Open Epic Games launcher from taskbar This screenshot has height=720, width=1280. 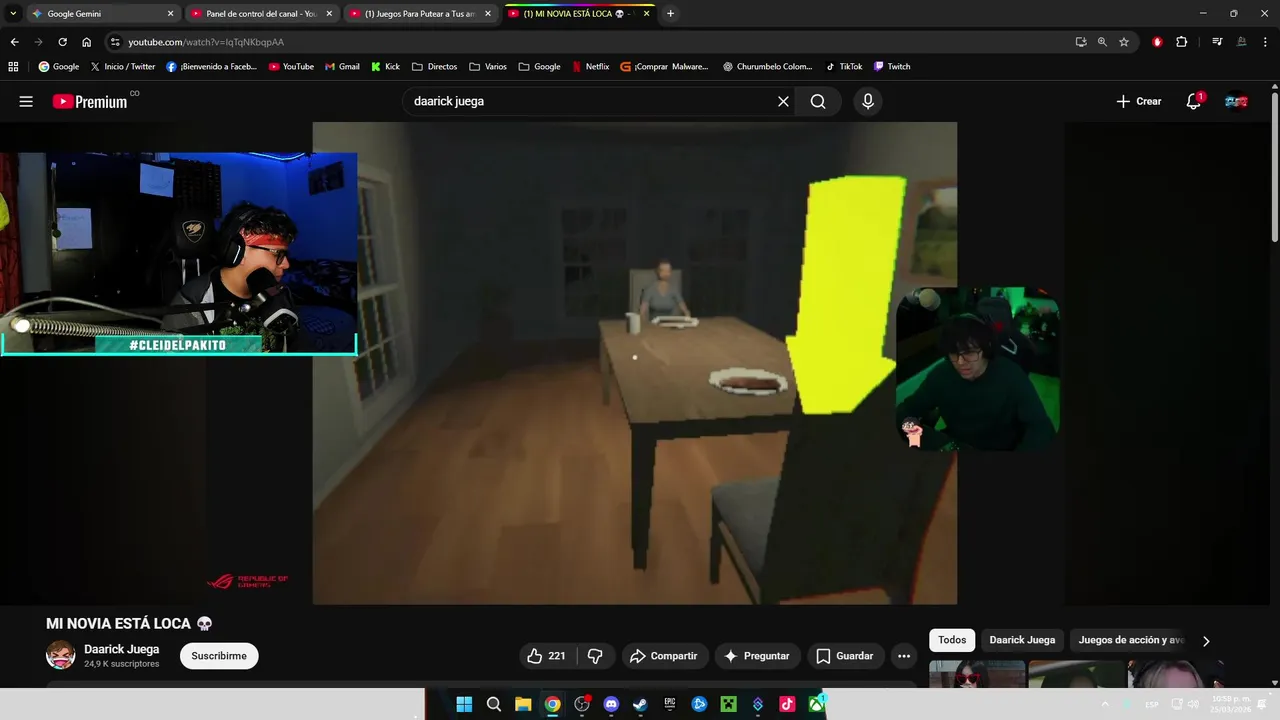(x=670, y=704)
